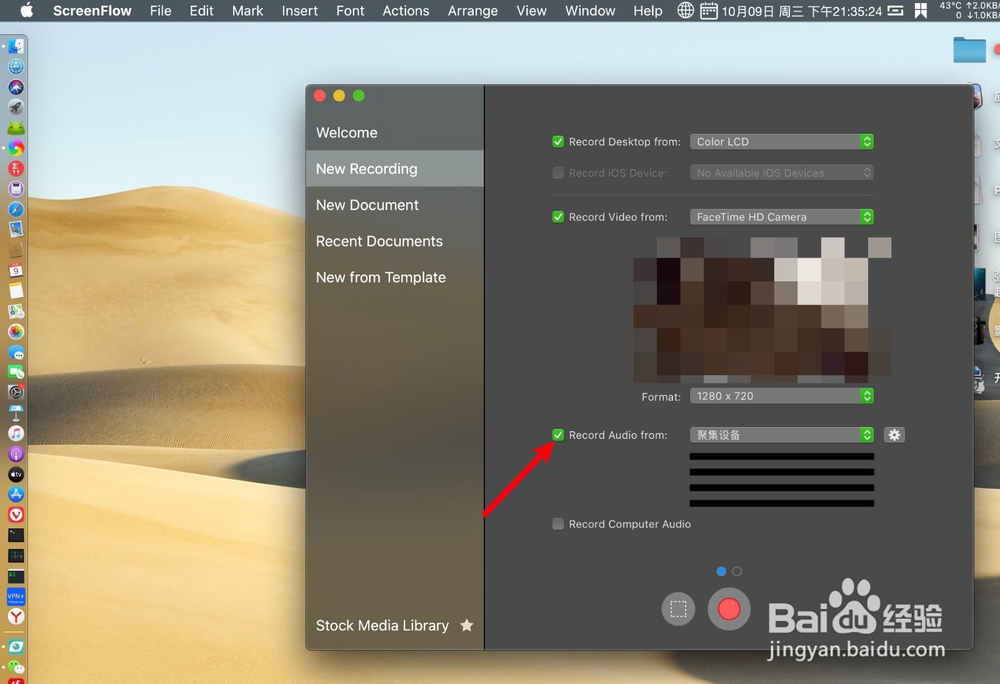The height and width of the screenshot is (684, 1000).
Task: Open Keynote app in the dock
Action: (16, 412)
